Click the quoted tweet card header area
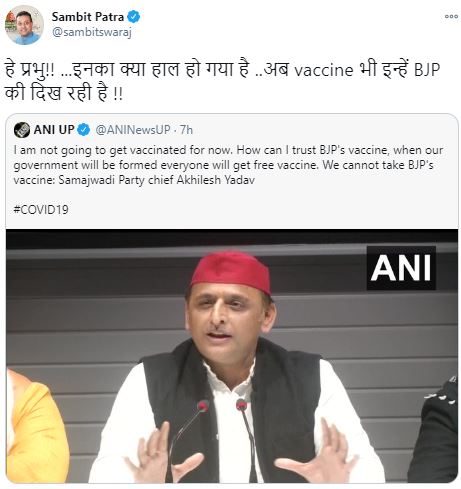 [232, 130]
